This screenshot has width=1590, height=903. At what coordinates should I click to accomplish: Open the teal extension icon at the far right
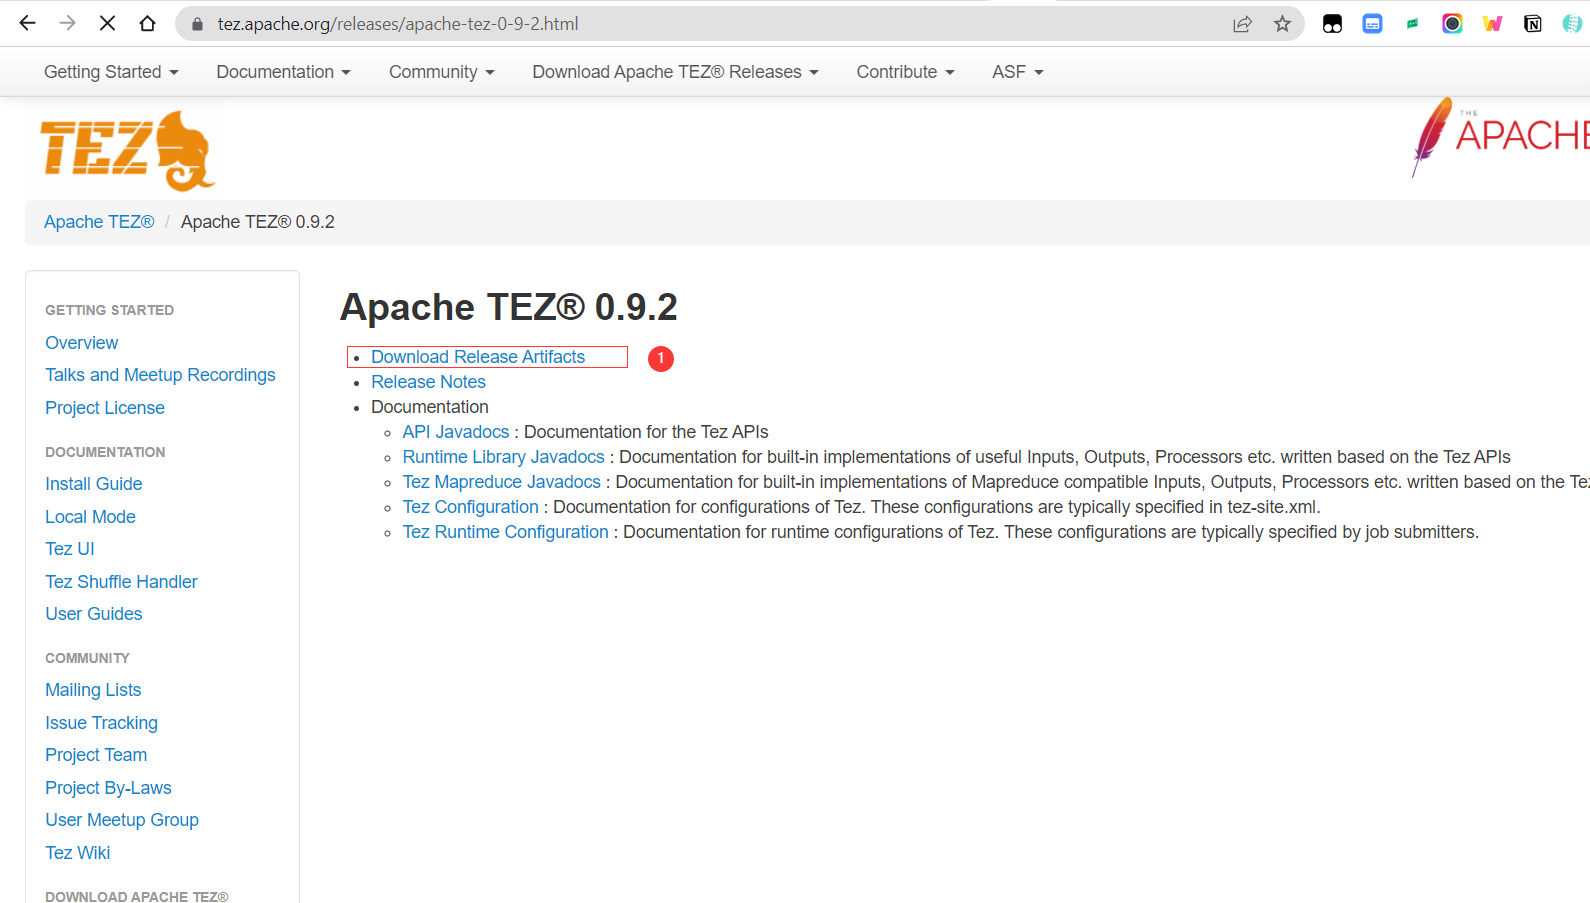click(1572, 24)
